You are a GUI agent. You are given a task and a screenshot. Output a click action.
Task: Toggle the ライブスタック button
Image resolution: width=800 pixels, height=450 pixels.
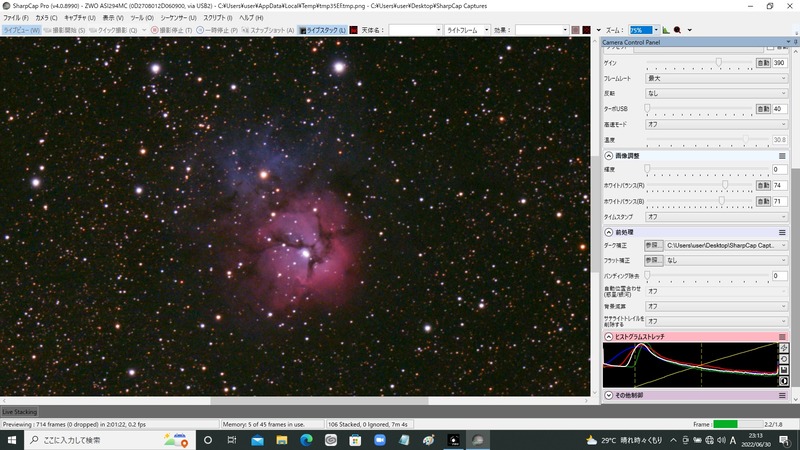pyautogui.click(x=322, y=30)
